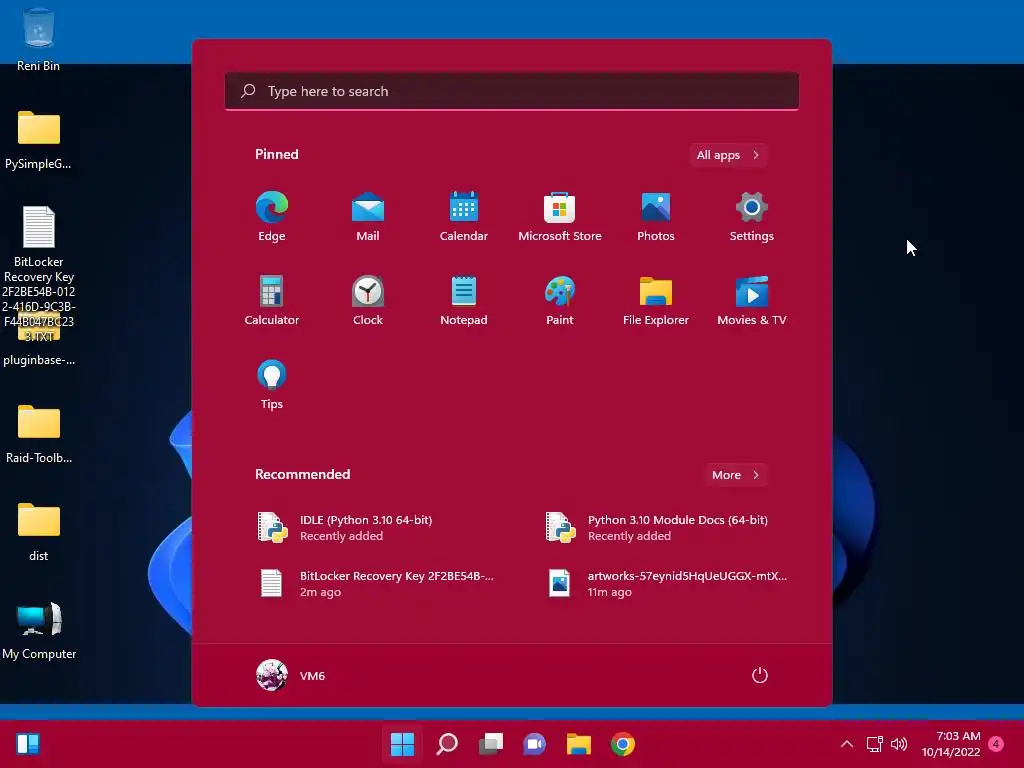Open the Tips app
Screen dimensions: 1024x768
[272, 385]
